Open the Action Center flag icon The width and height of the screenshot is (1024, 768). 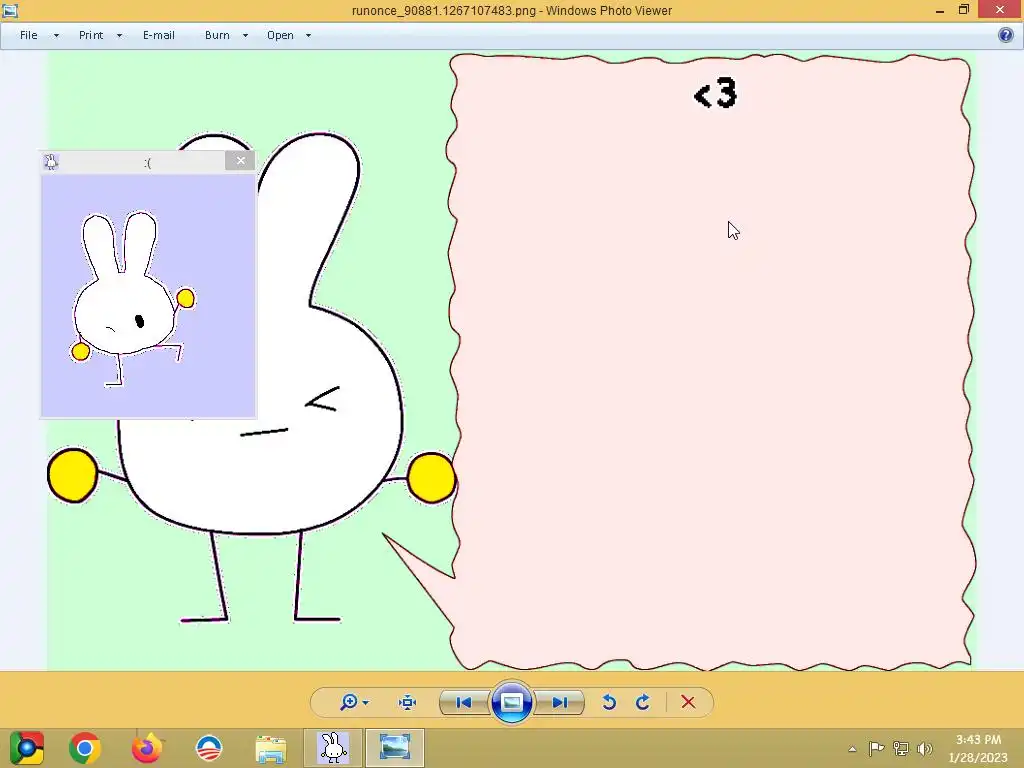876,748
